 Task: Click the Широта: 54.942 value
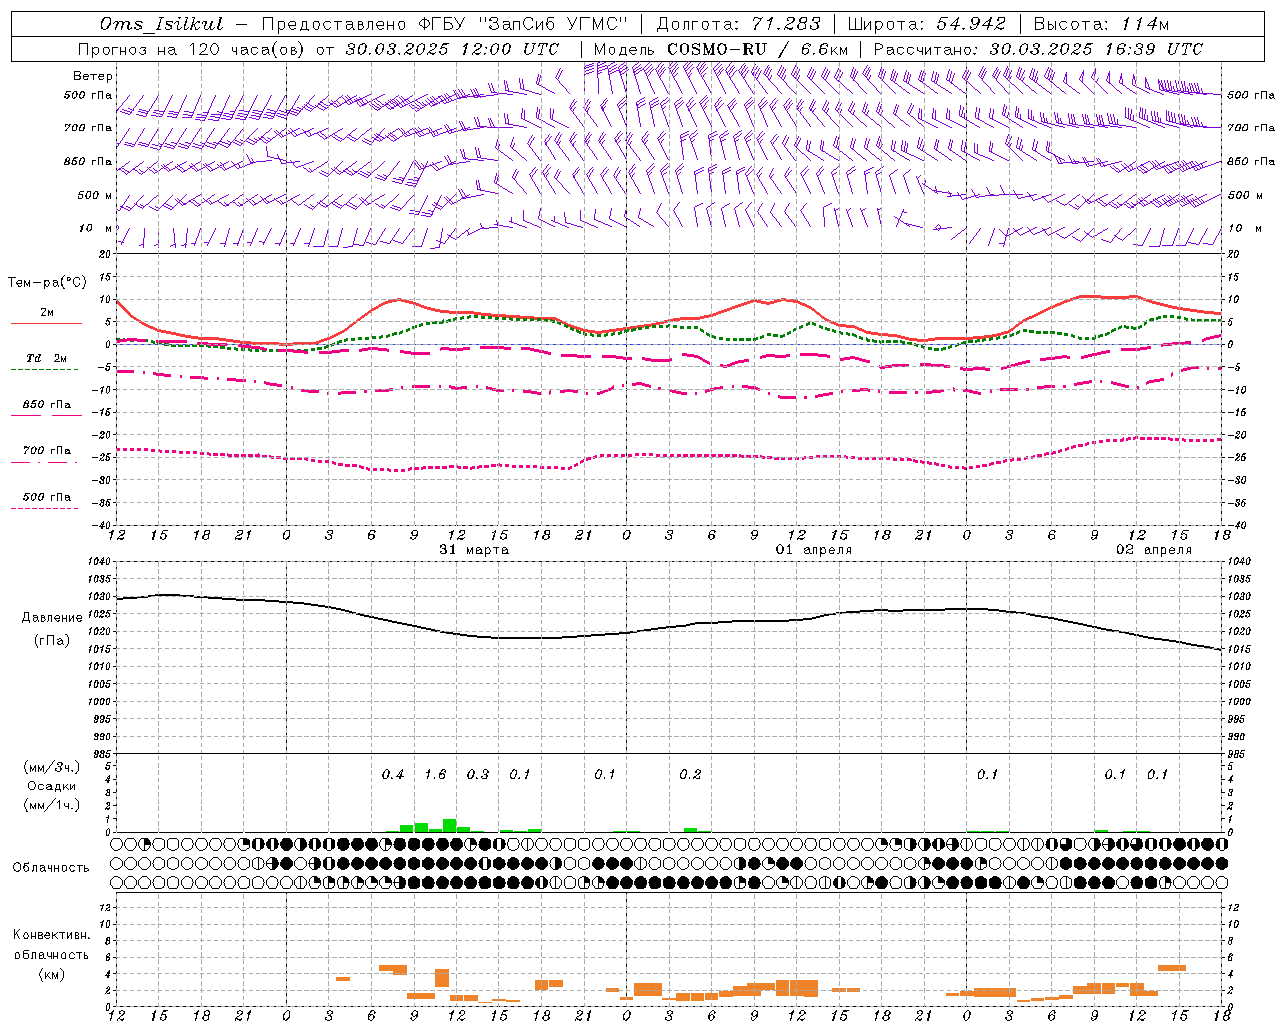coord(926,24)
